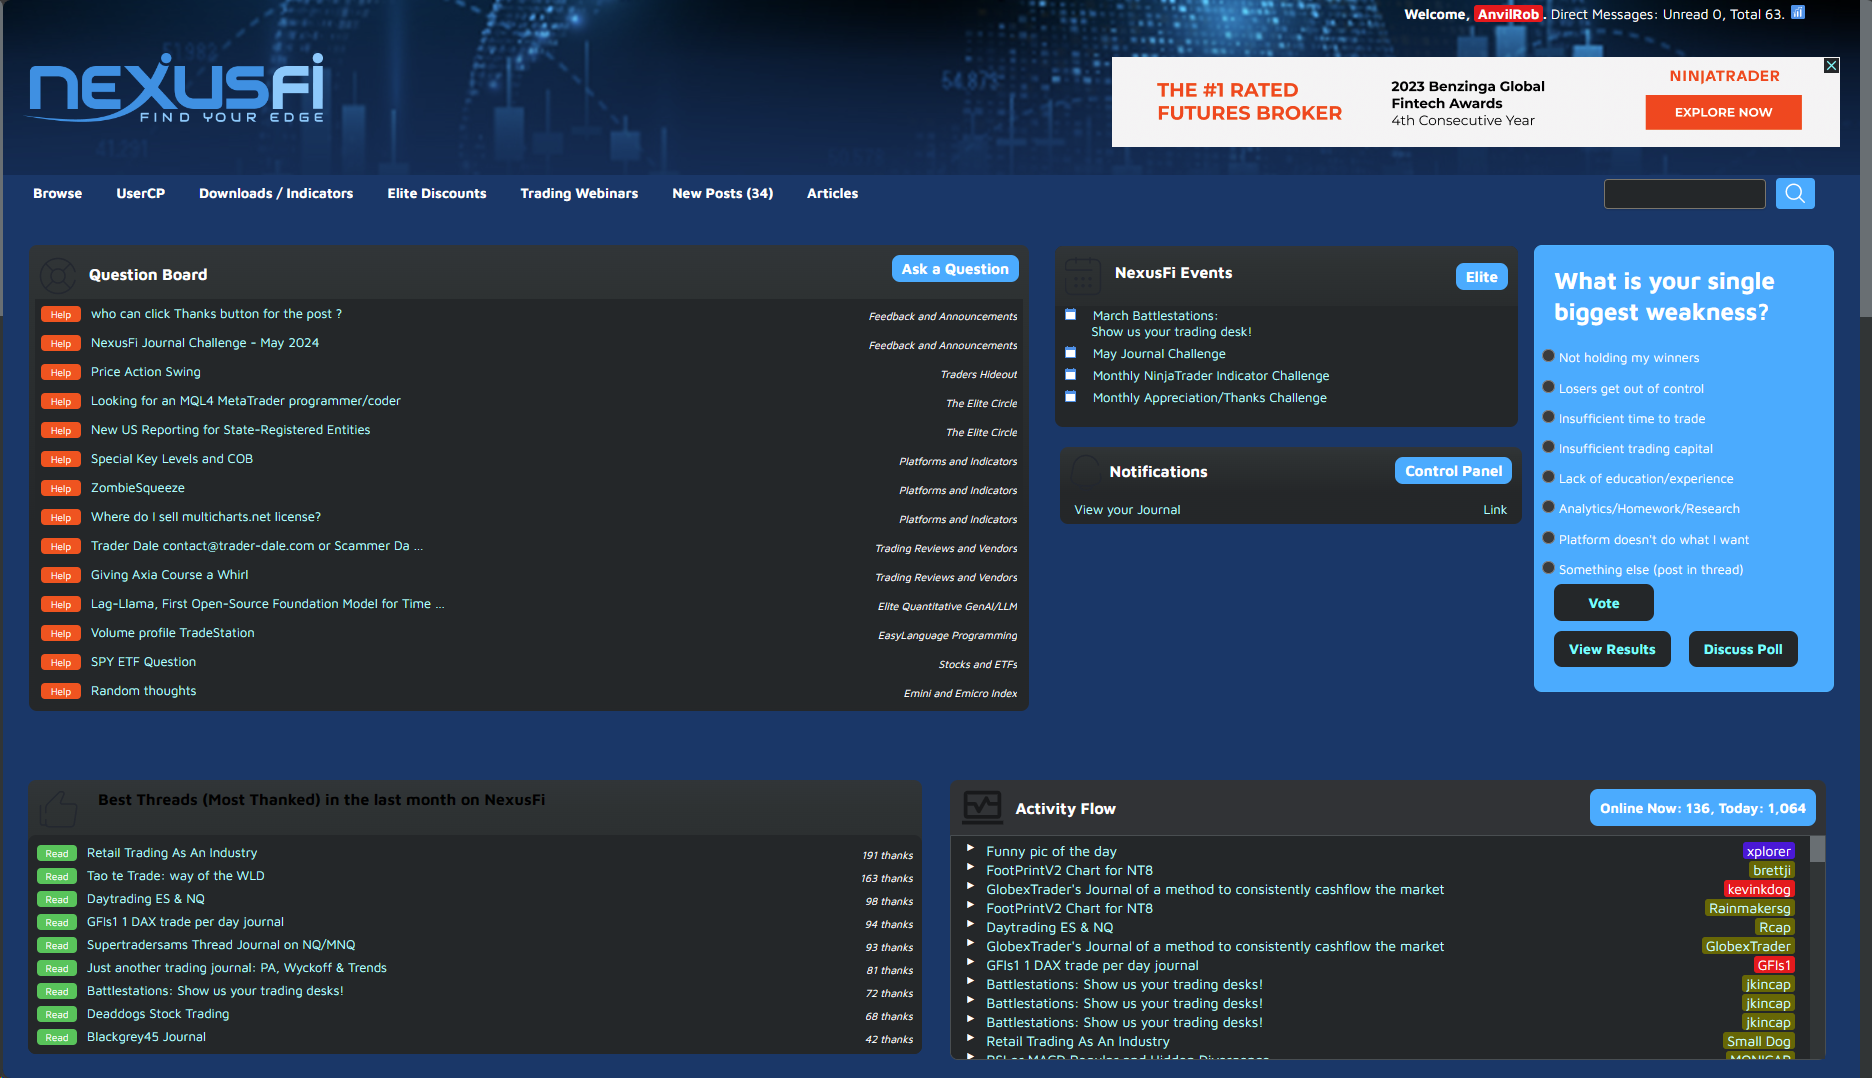Click the Discuss Poll button
Screen dimensions: 1872x1078
(1743, 649)
